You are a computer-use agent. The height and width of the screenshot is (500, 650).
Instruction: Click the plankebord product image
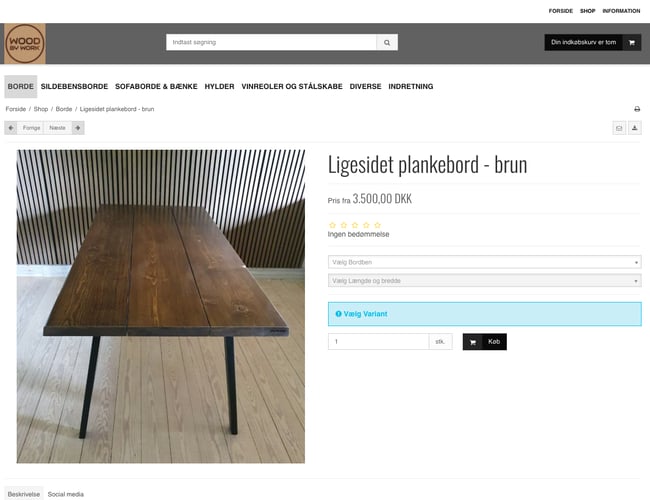[160, 306]
